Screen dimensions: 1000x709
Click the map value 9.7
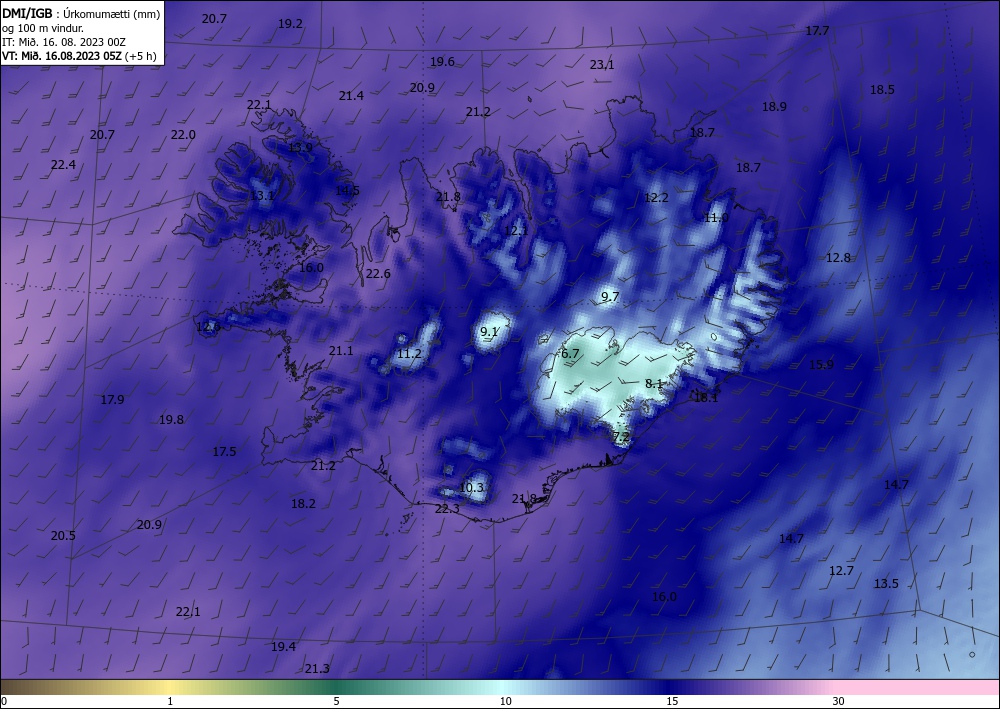point(610,296)
